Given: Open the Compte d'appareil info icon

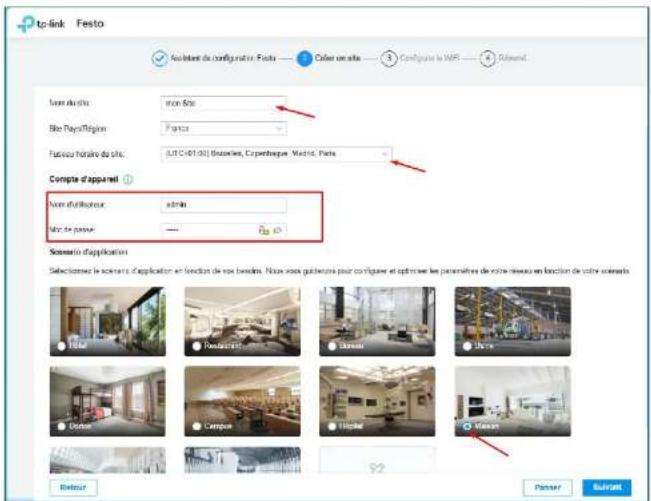Looking at the screenshot, I should 128,180.
